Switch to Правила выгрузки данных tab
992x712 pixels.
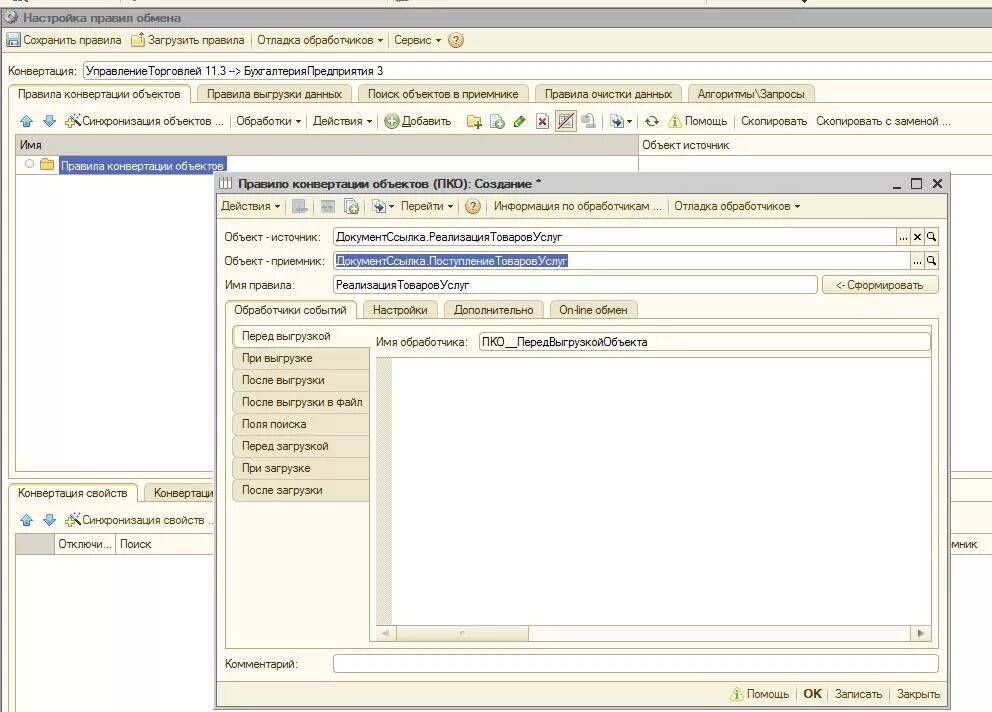point(274,94)
